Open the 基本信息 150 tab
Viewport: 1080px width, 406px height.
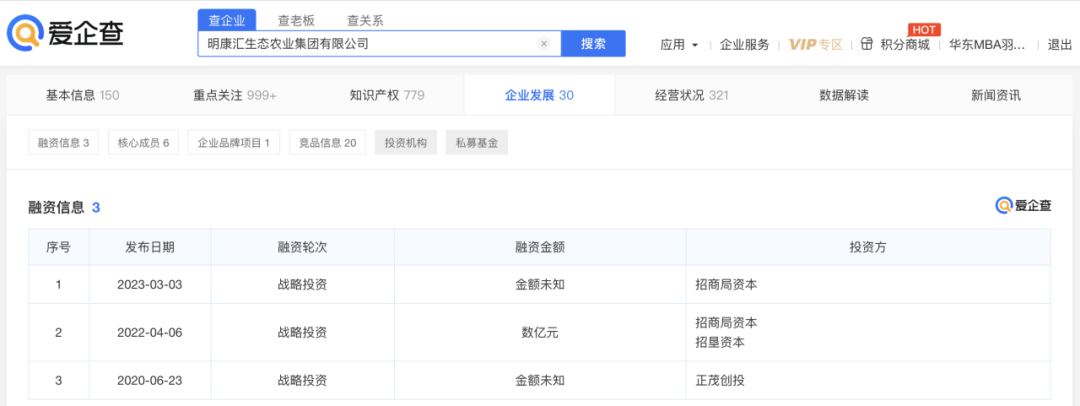click(82, 95)
